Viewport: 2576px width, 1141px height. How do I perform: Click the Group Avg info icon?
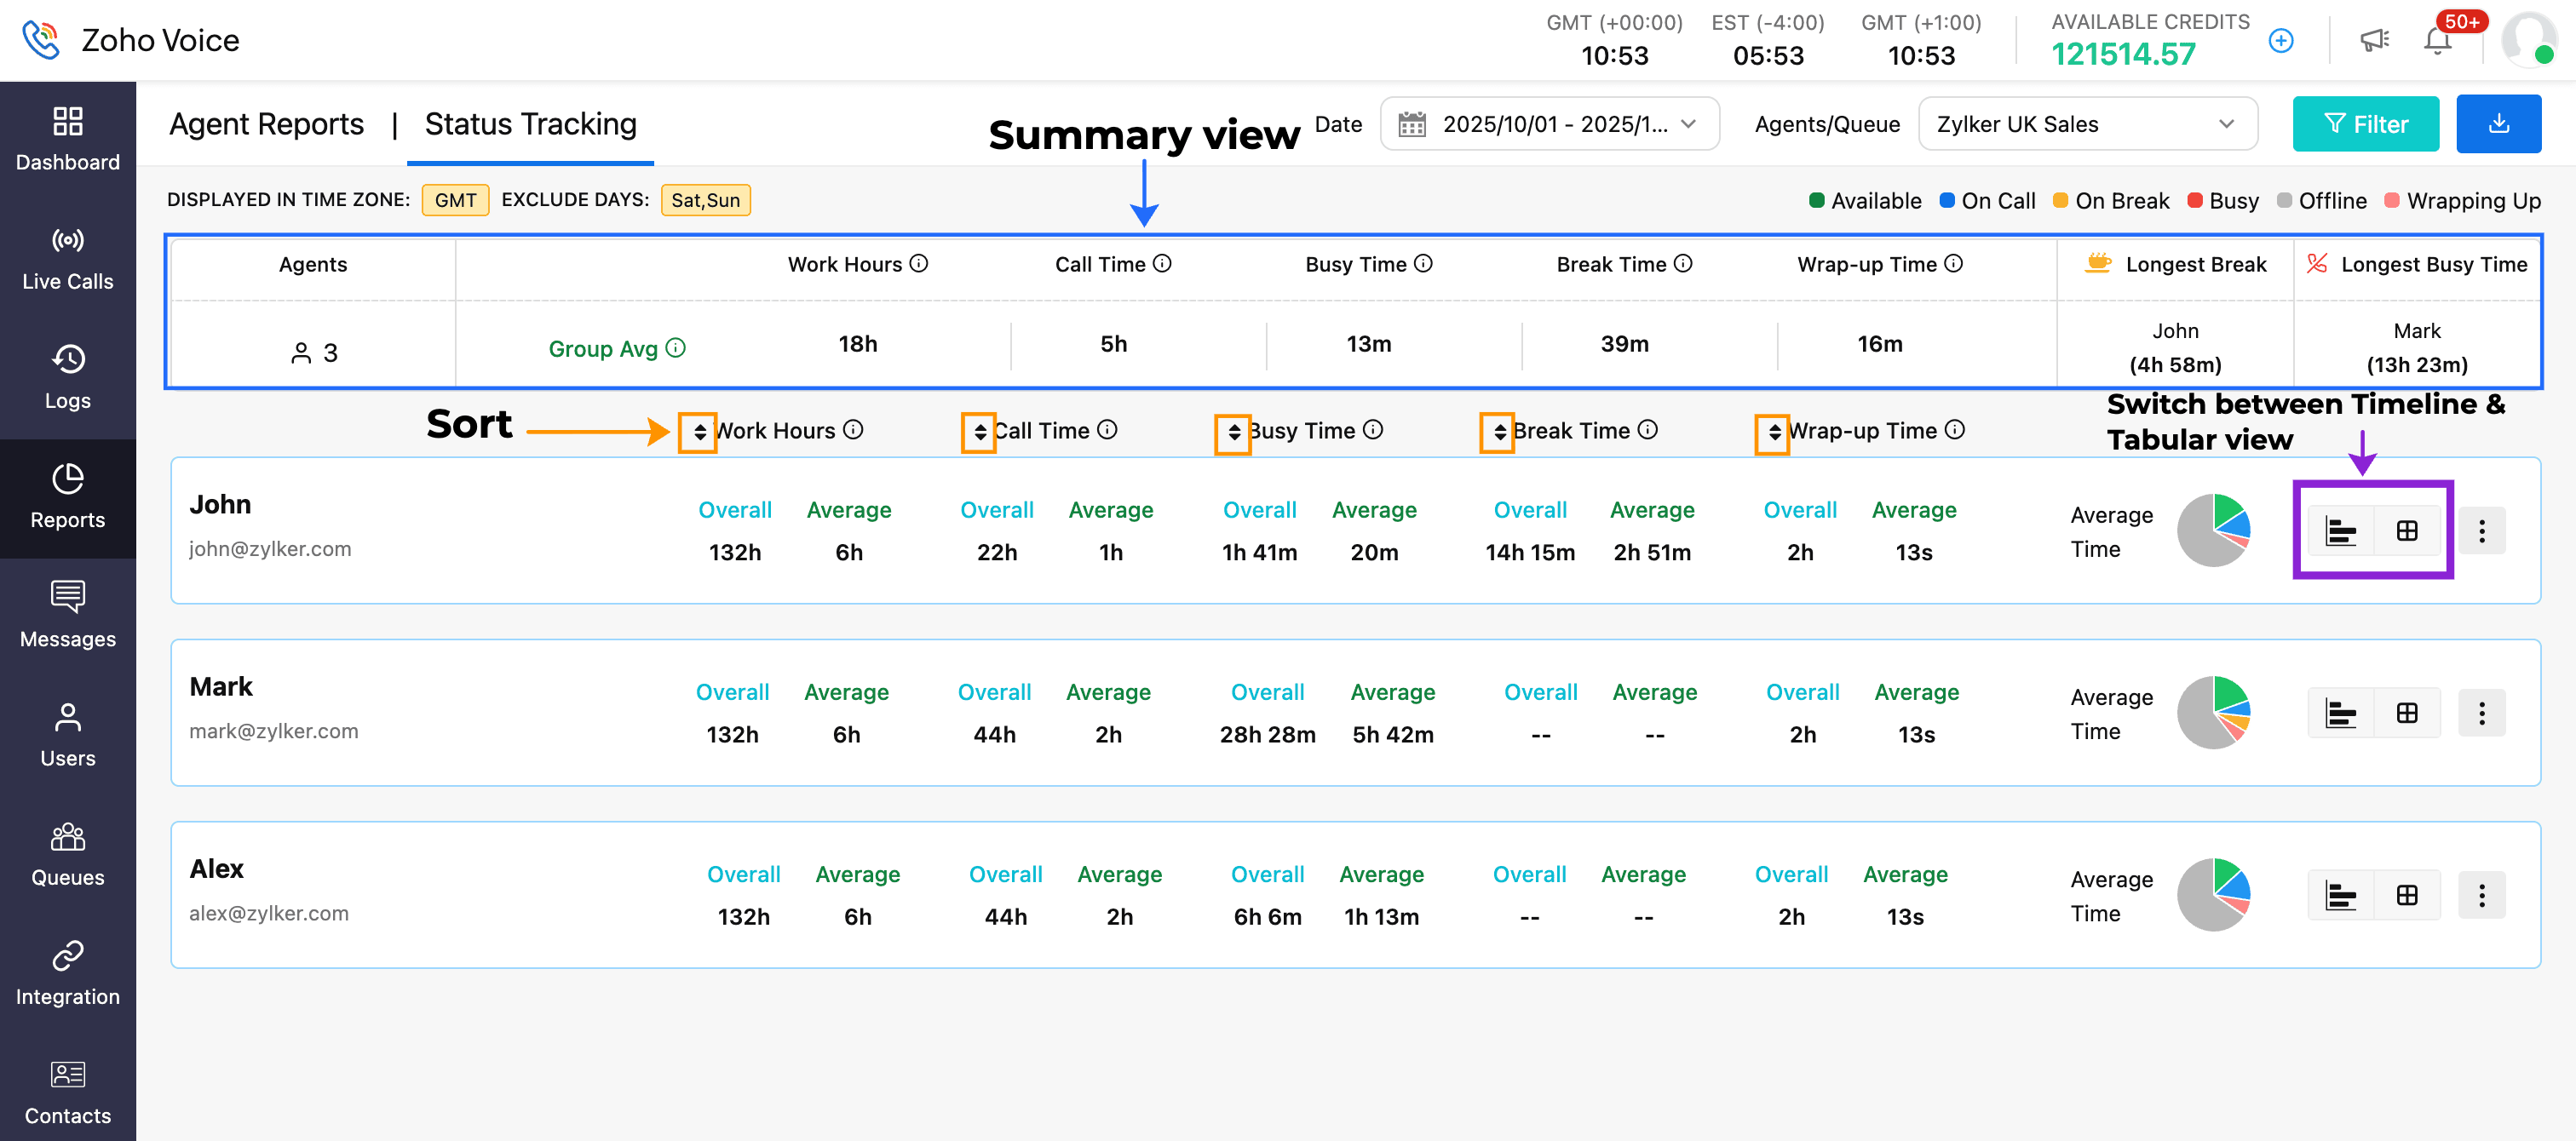(676, 348)
